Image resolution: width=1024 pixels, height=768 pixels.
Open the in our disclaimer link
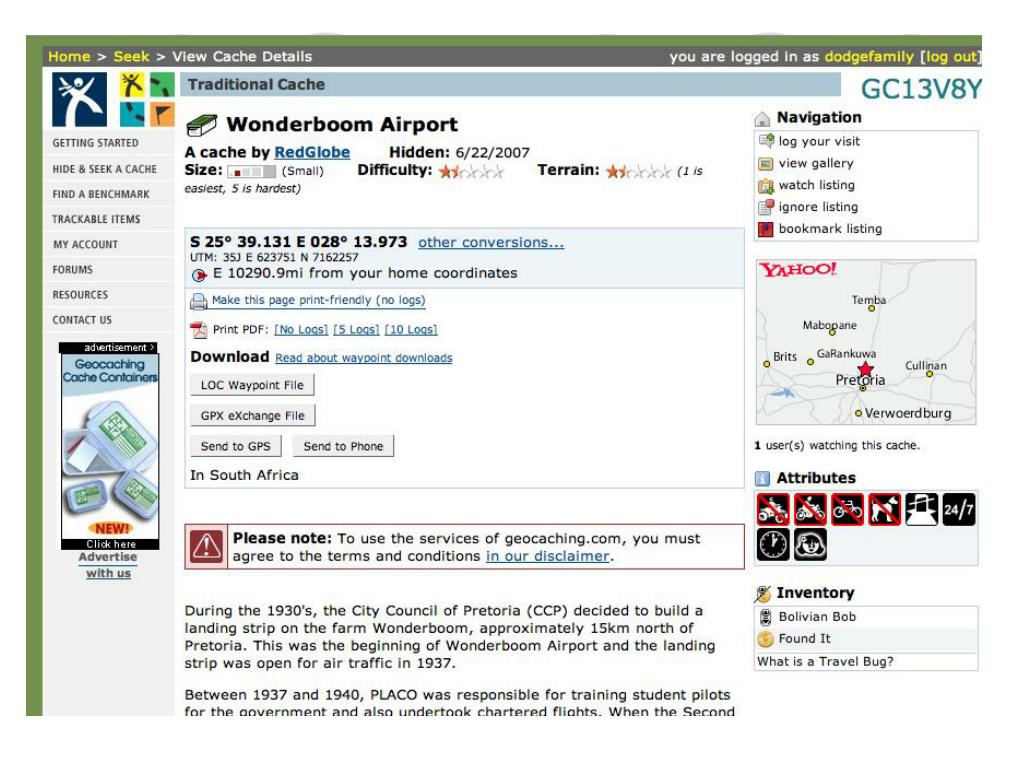(x=547, y=556)
